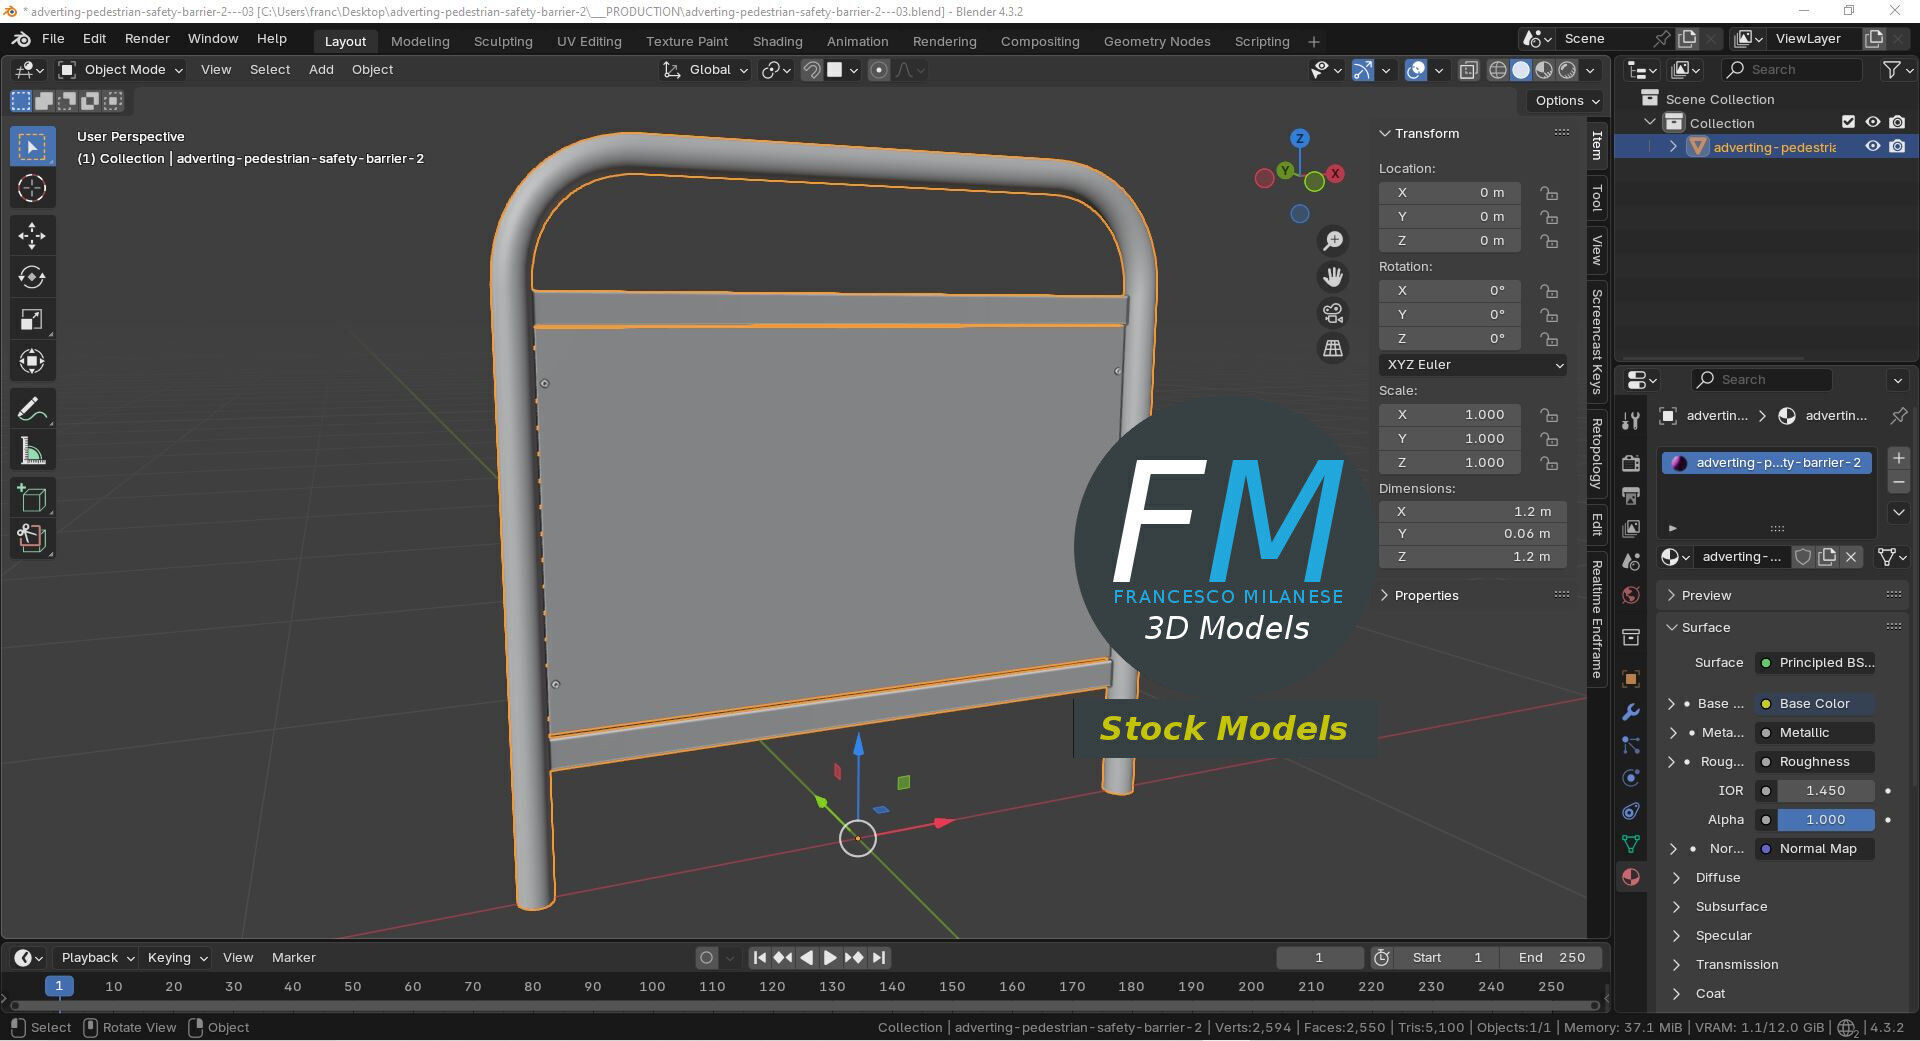
Task: Select the Annotate tool
Action: (x=32, y=409)
